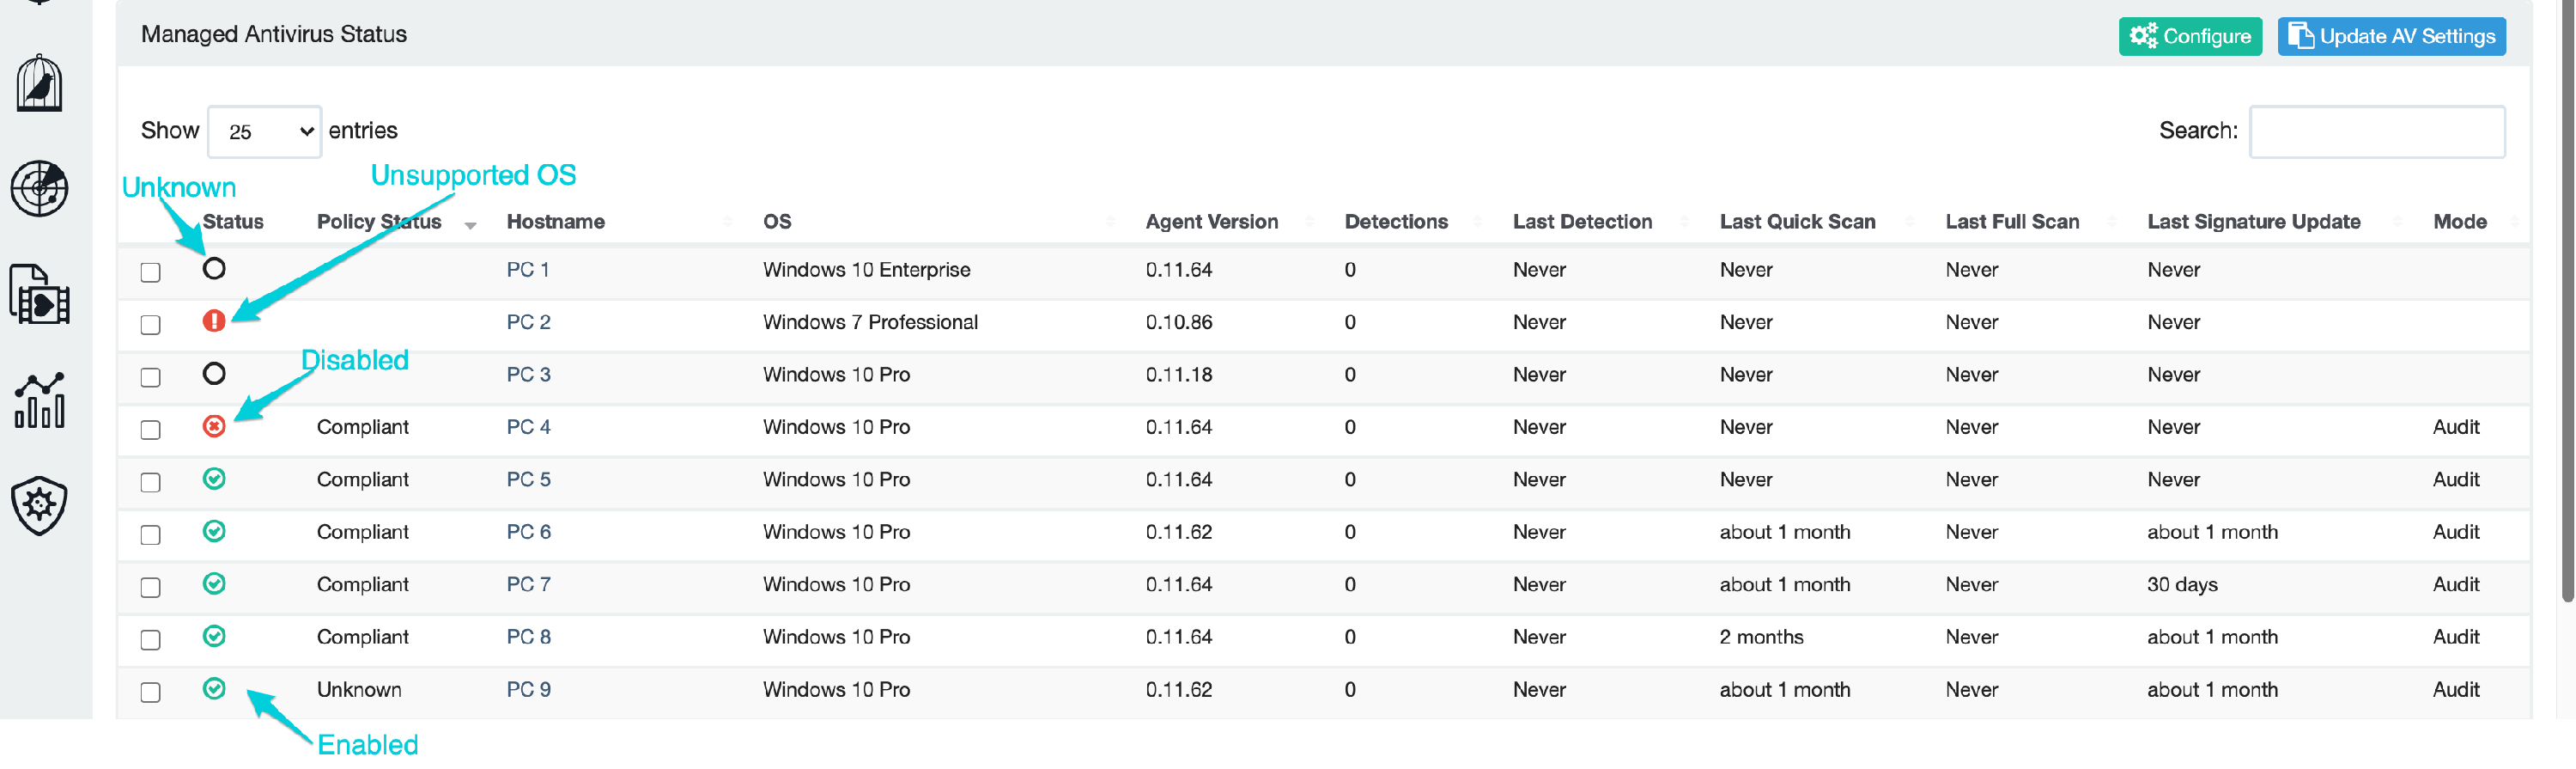Viewport: 2576px width, 769px height.
Task: Select the checkbox for PC 4
Action: coord(151,430)
